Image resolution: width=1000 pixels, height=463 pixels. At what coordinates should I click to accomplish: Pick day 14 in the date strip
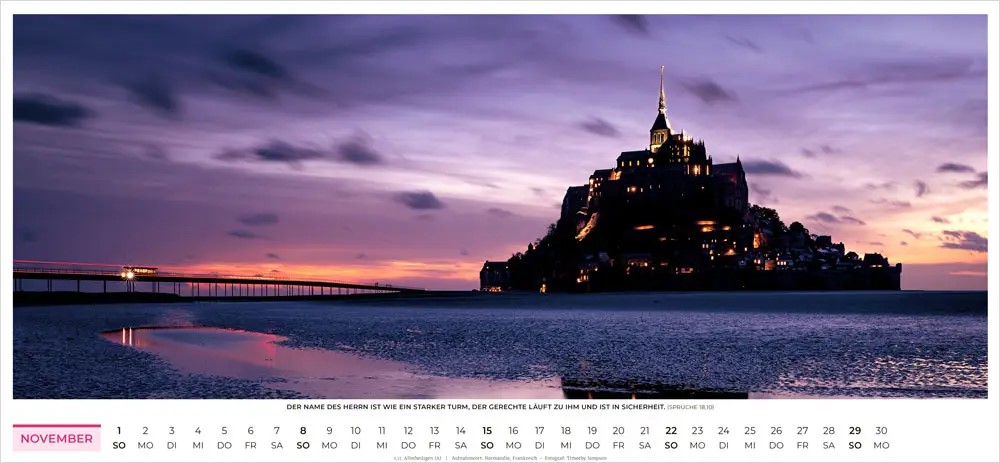(460, 430)
